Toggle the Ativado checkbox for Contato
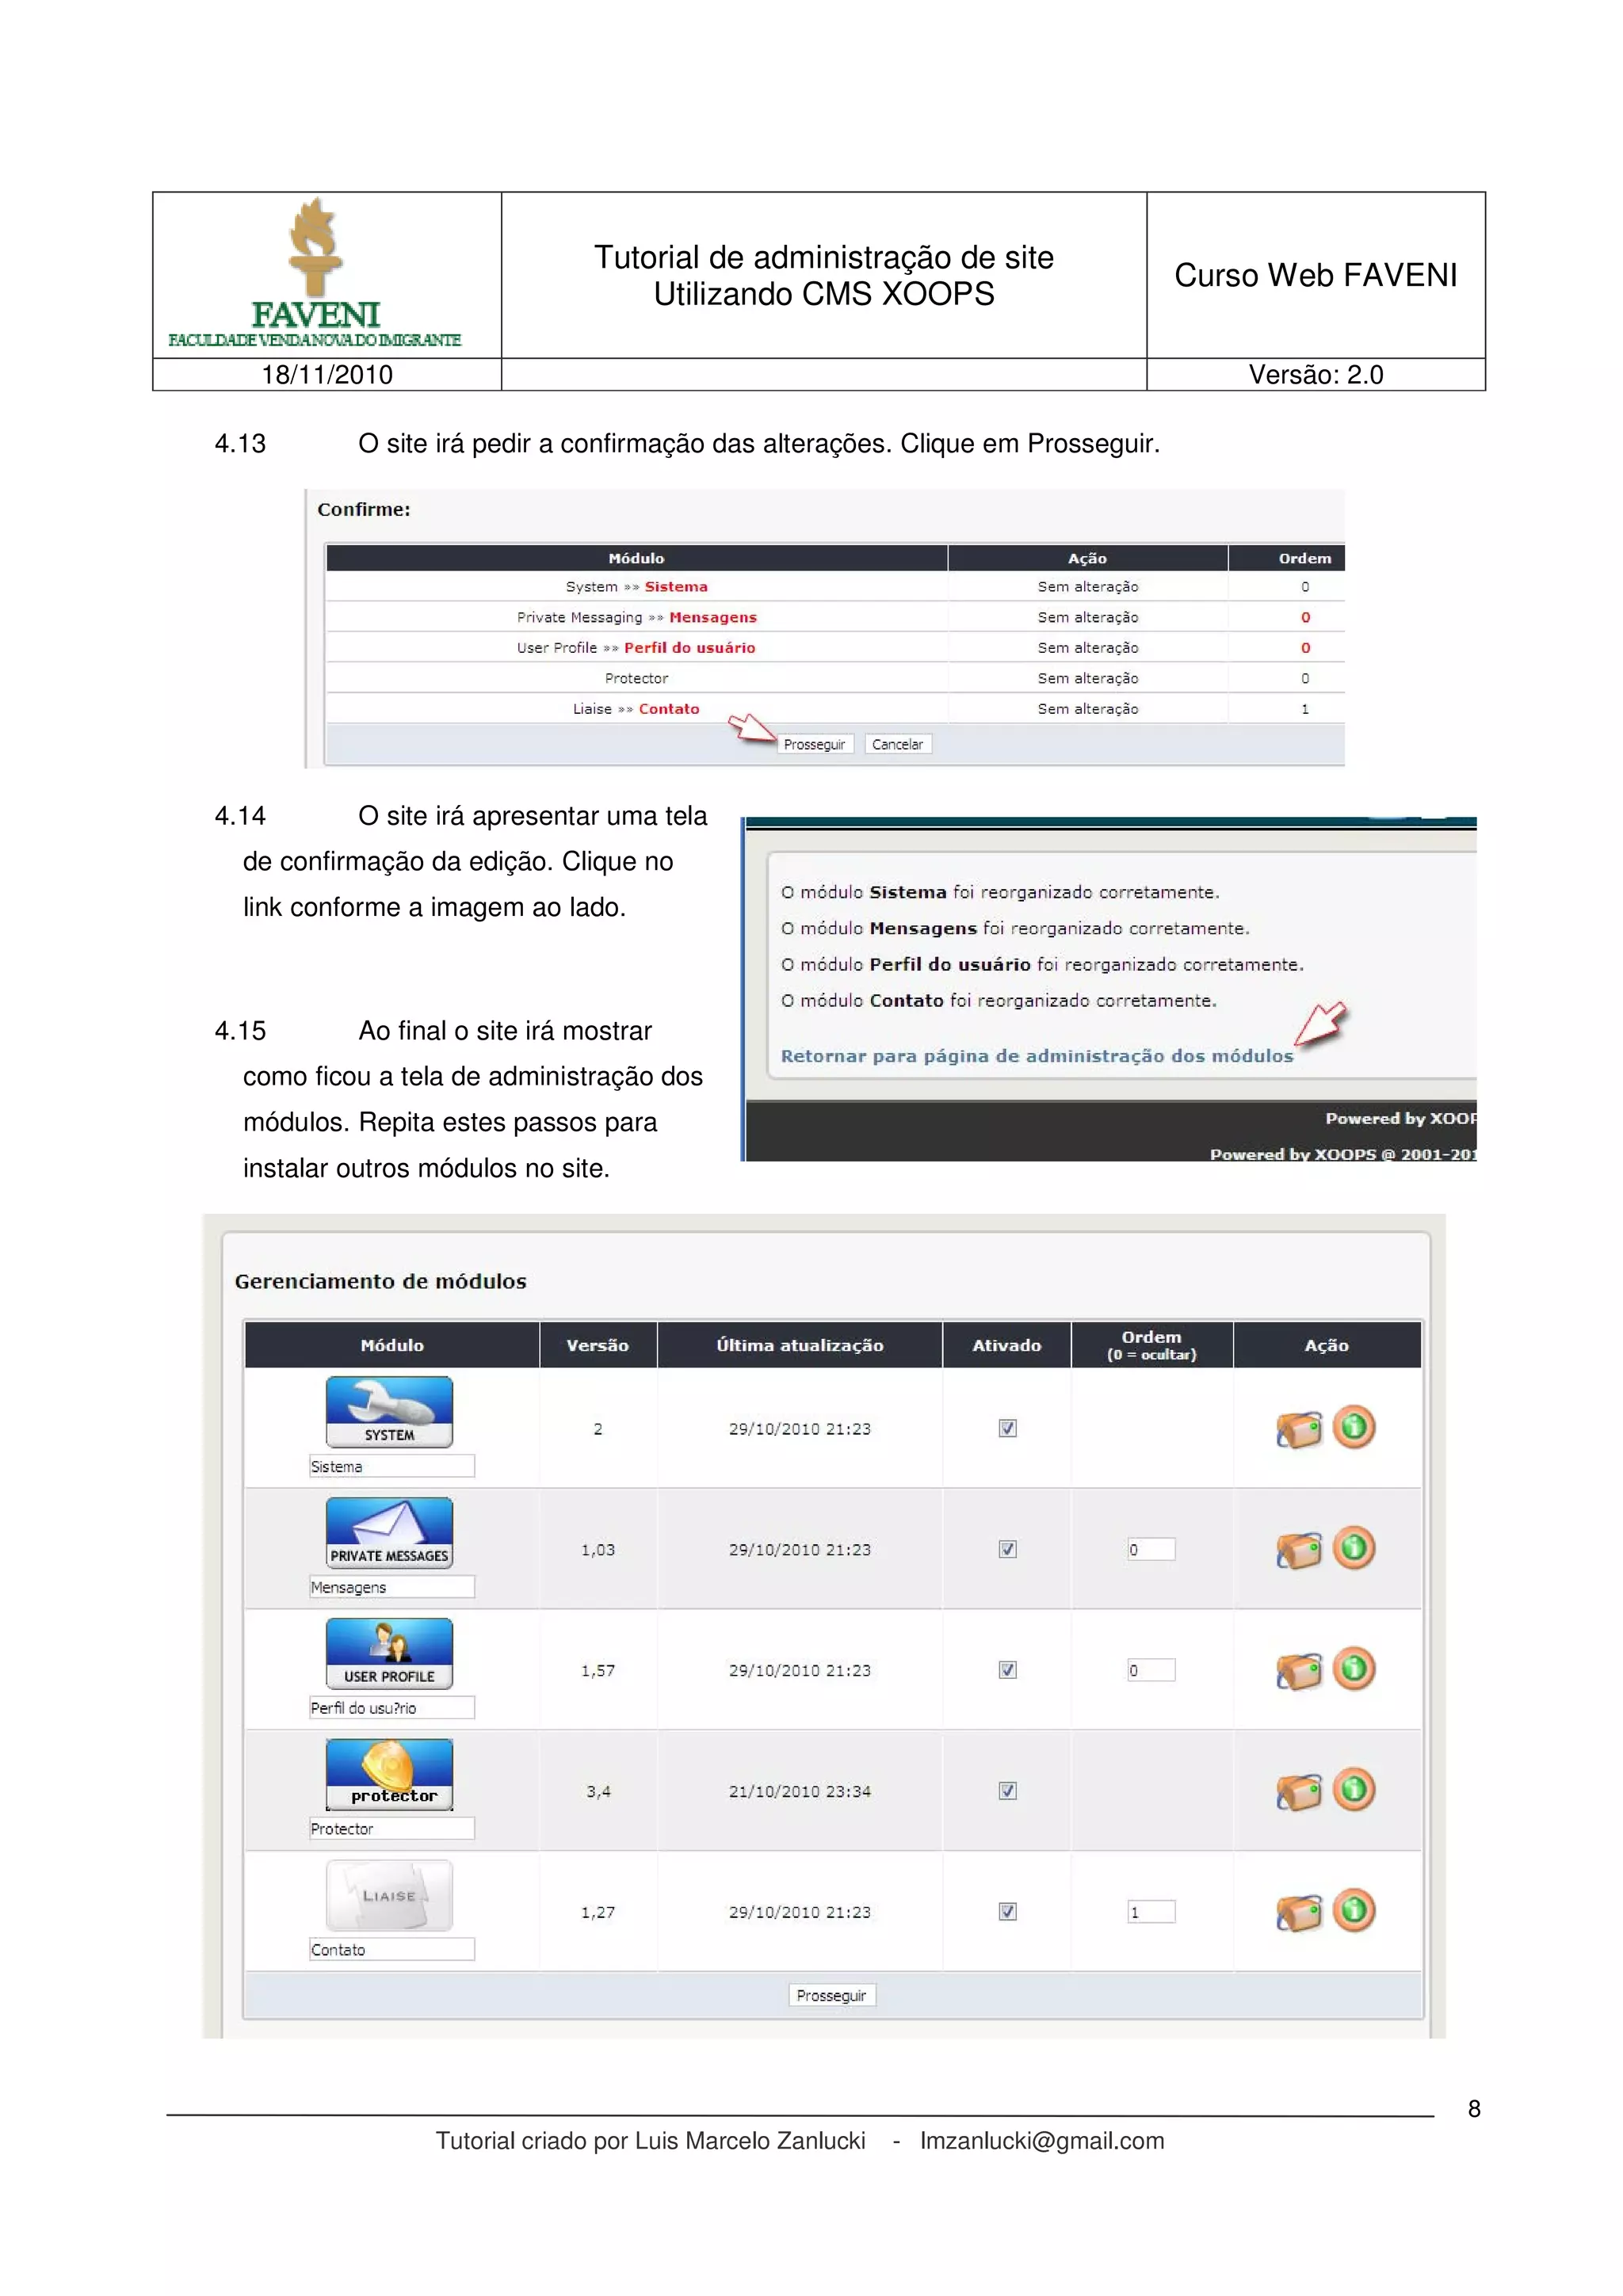 coord(1007,1912)
